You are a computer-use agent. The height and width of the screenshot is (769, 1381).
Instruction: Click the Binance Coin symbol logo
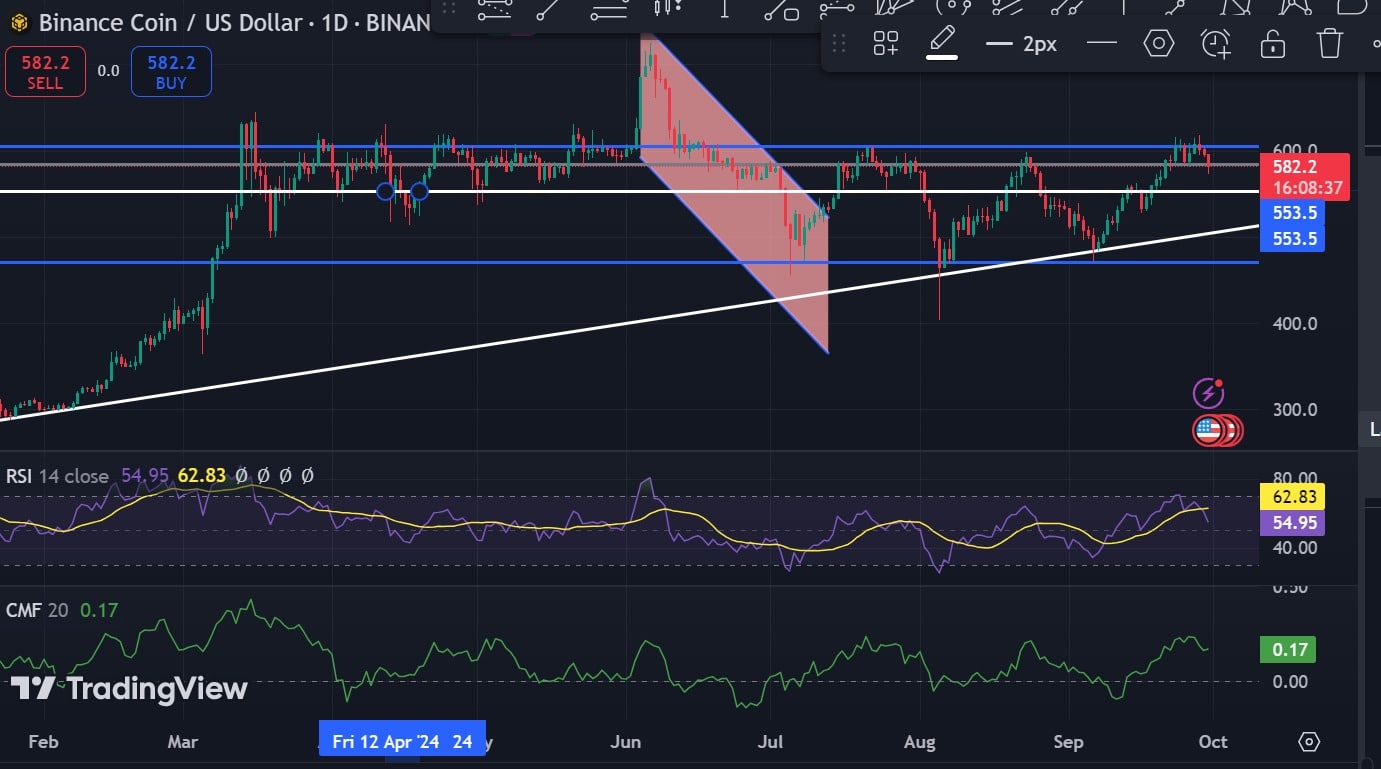pos(19,22)
